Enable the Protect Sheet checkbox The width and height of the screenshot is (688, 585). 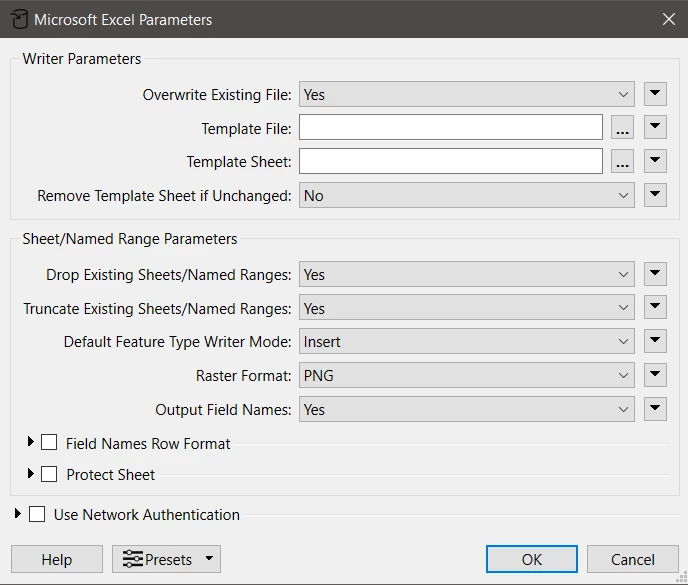click(x=49, y=474)
